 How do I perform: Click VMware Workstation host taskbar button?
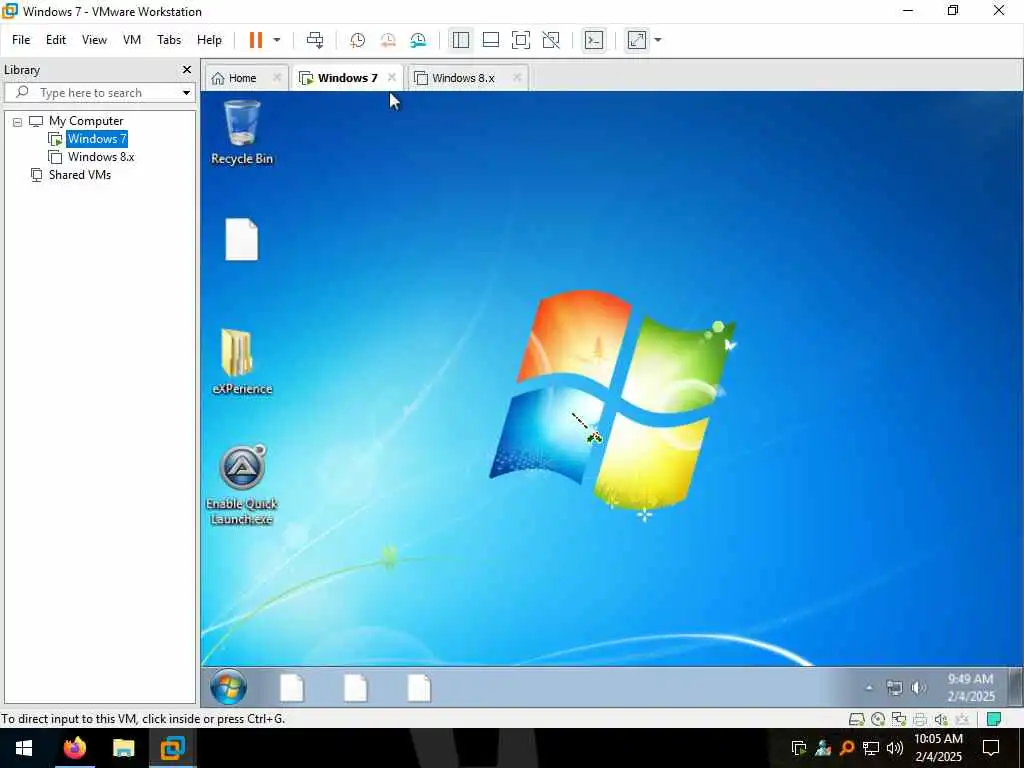(x=172, y=748)
